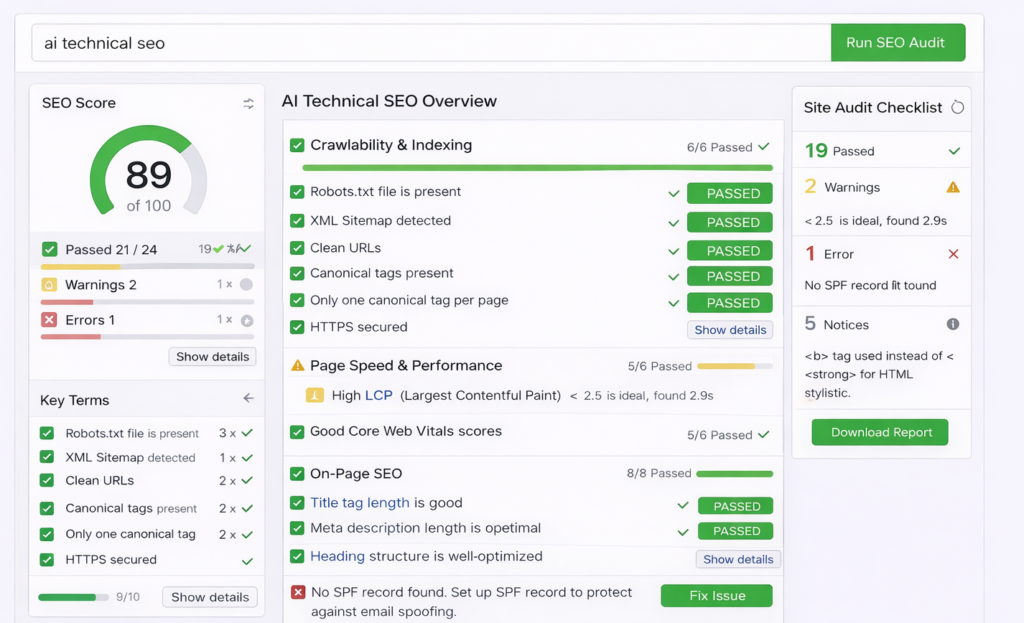
Task: Click the info icon next to Notices
Action: [952, 324]
